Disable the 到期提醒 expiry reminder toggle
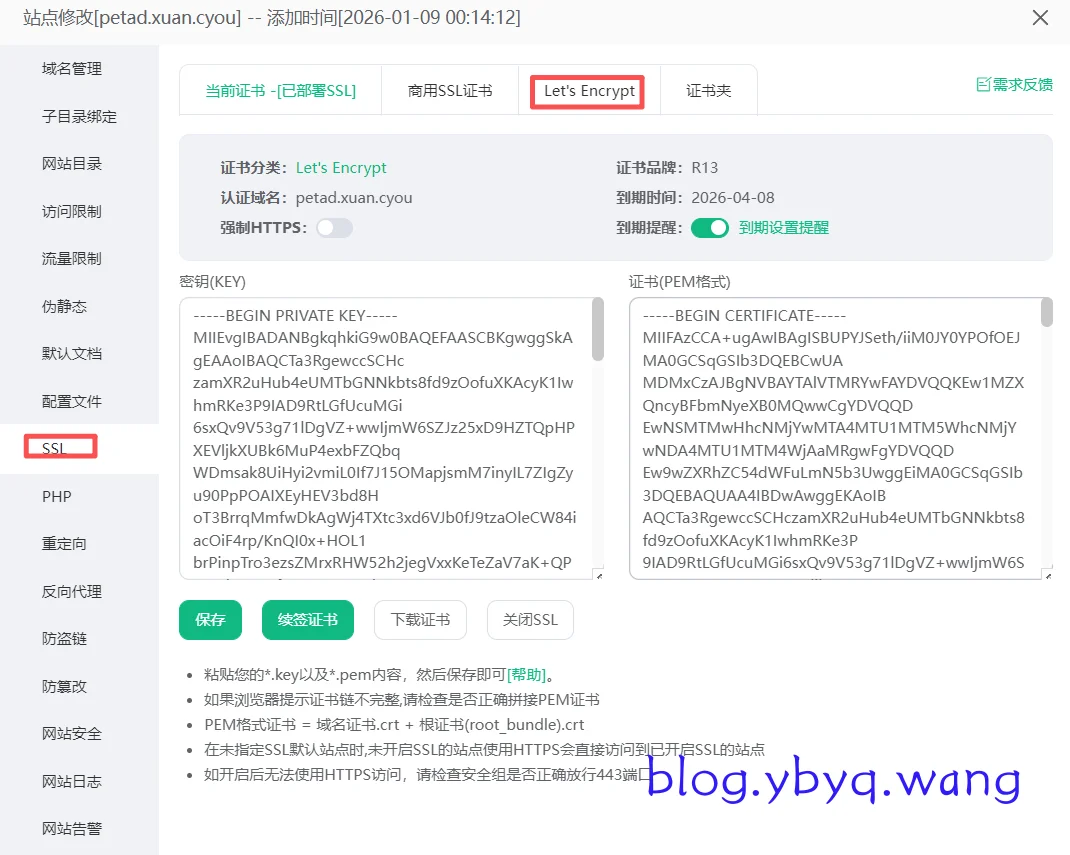The width and height of the screenshot is (1070, 855). tap(710, 228)
